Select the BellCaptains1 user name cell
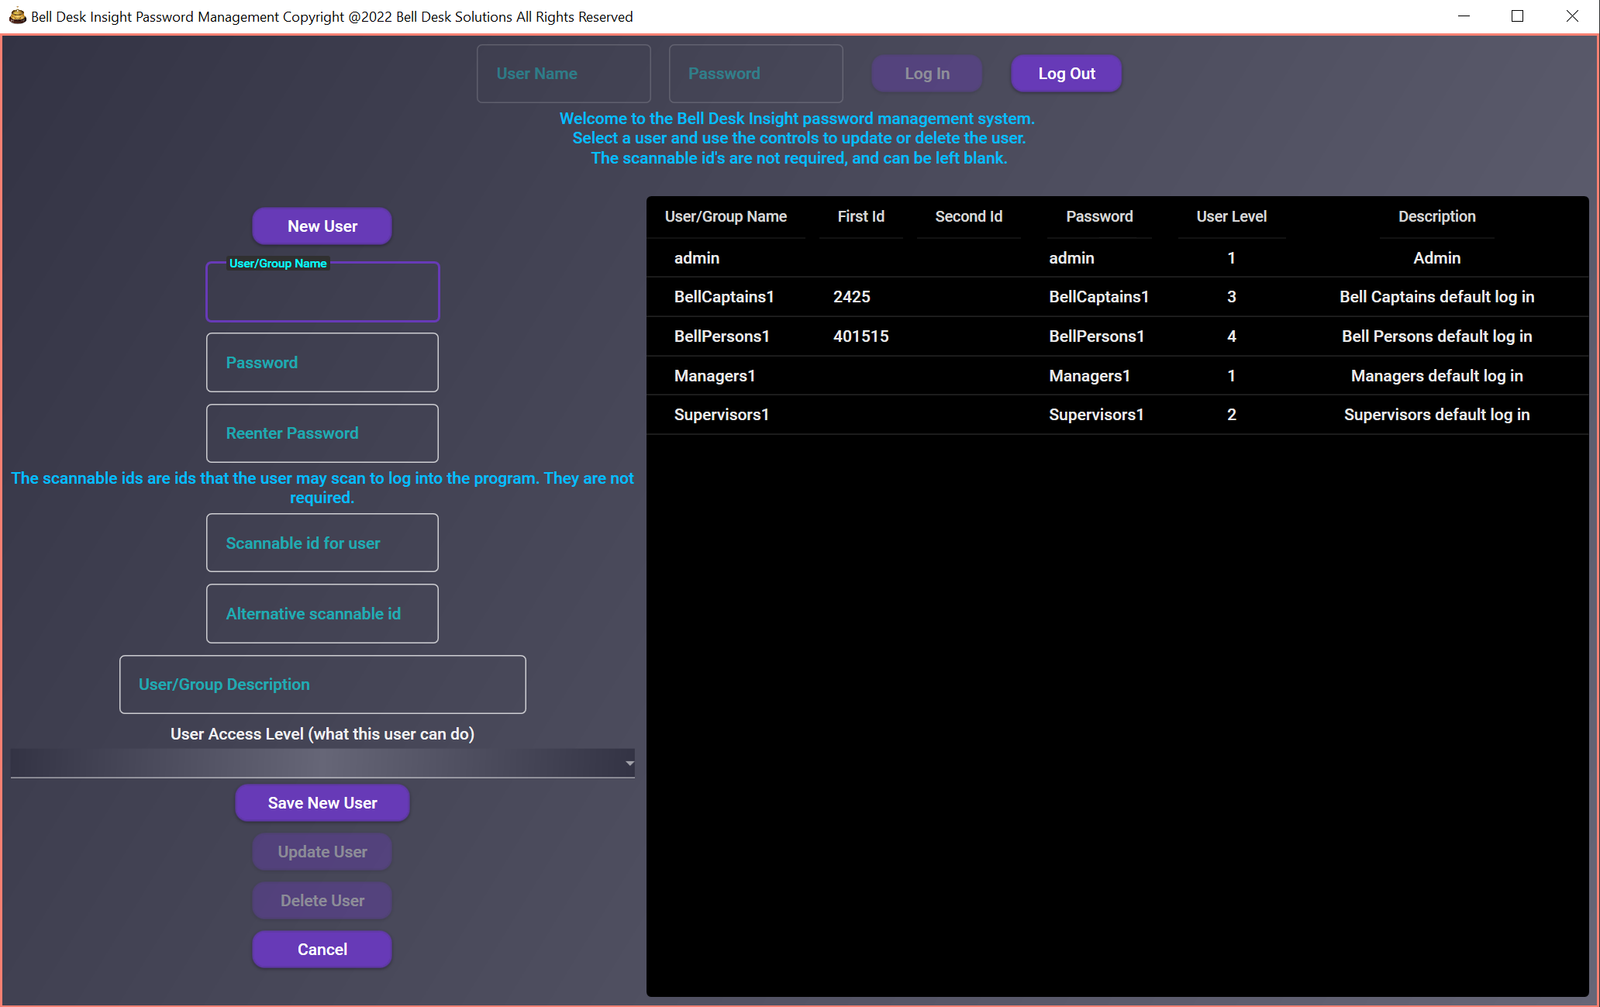The image size is (1600, 1007). click(x=724, y=297)
